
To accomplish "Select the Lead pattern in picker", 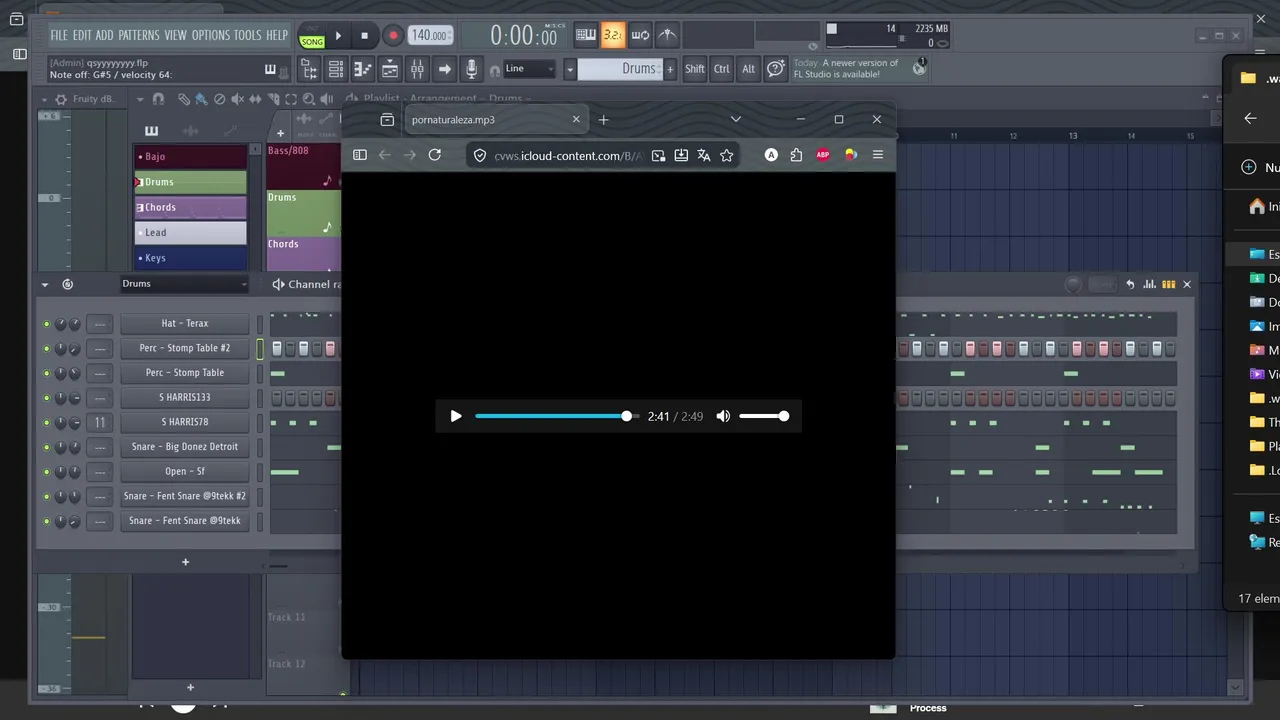I will [190, 233].
